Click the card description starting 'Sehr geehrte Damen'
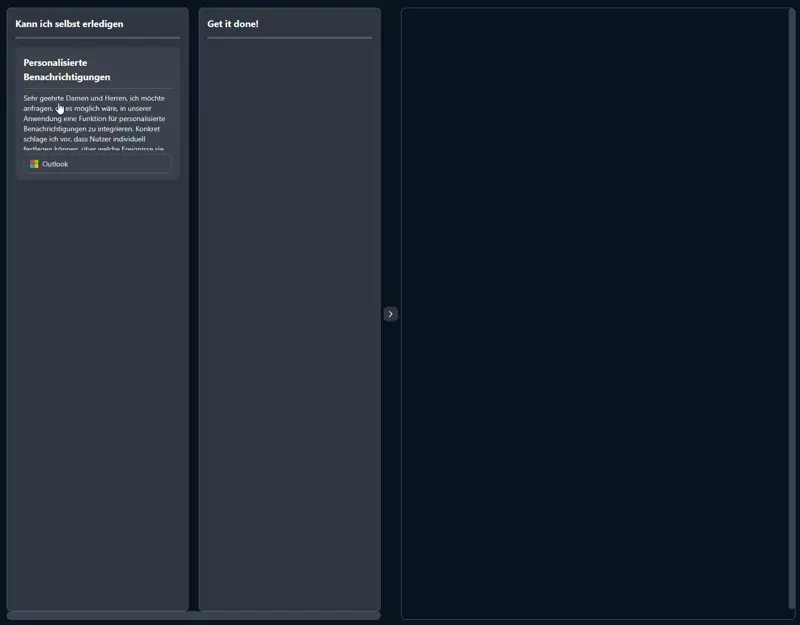The image size is (800, 625). (x=94, y=98)
